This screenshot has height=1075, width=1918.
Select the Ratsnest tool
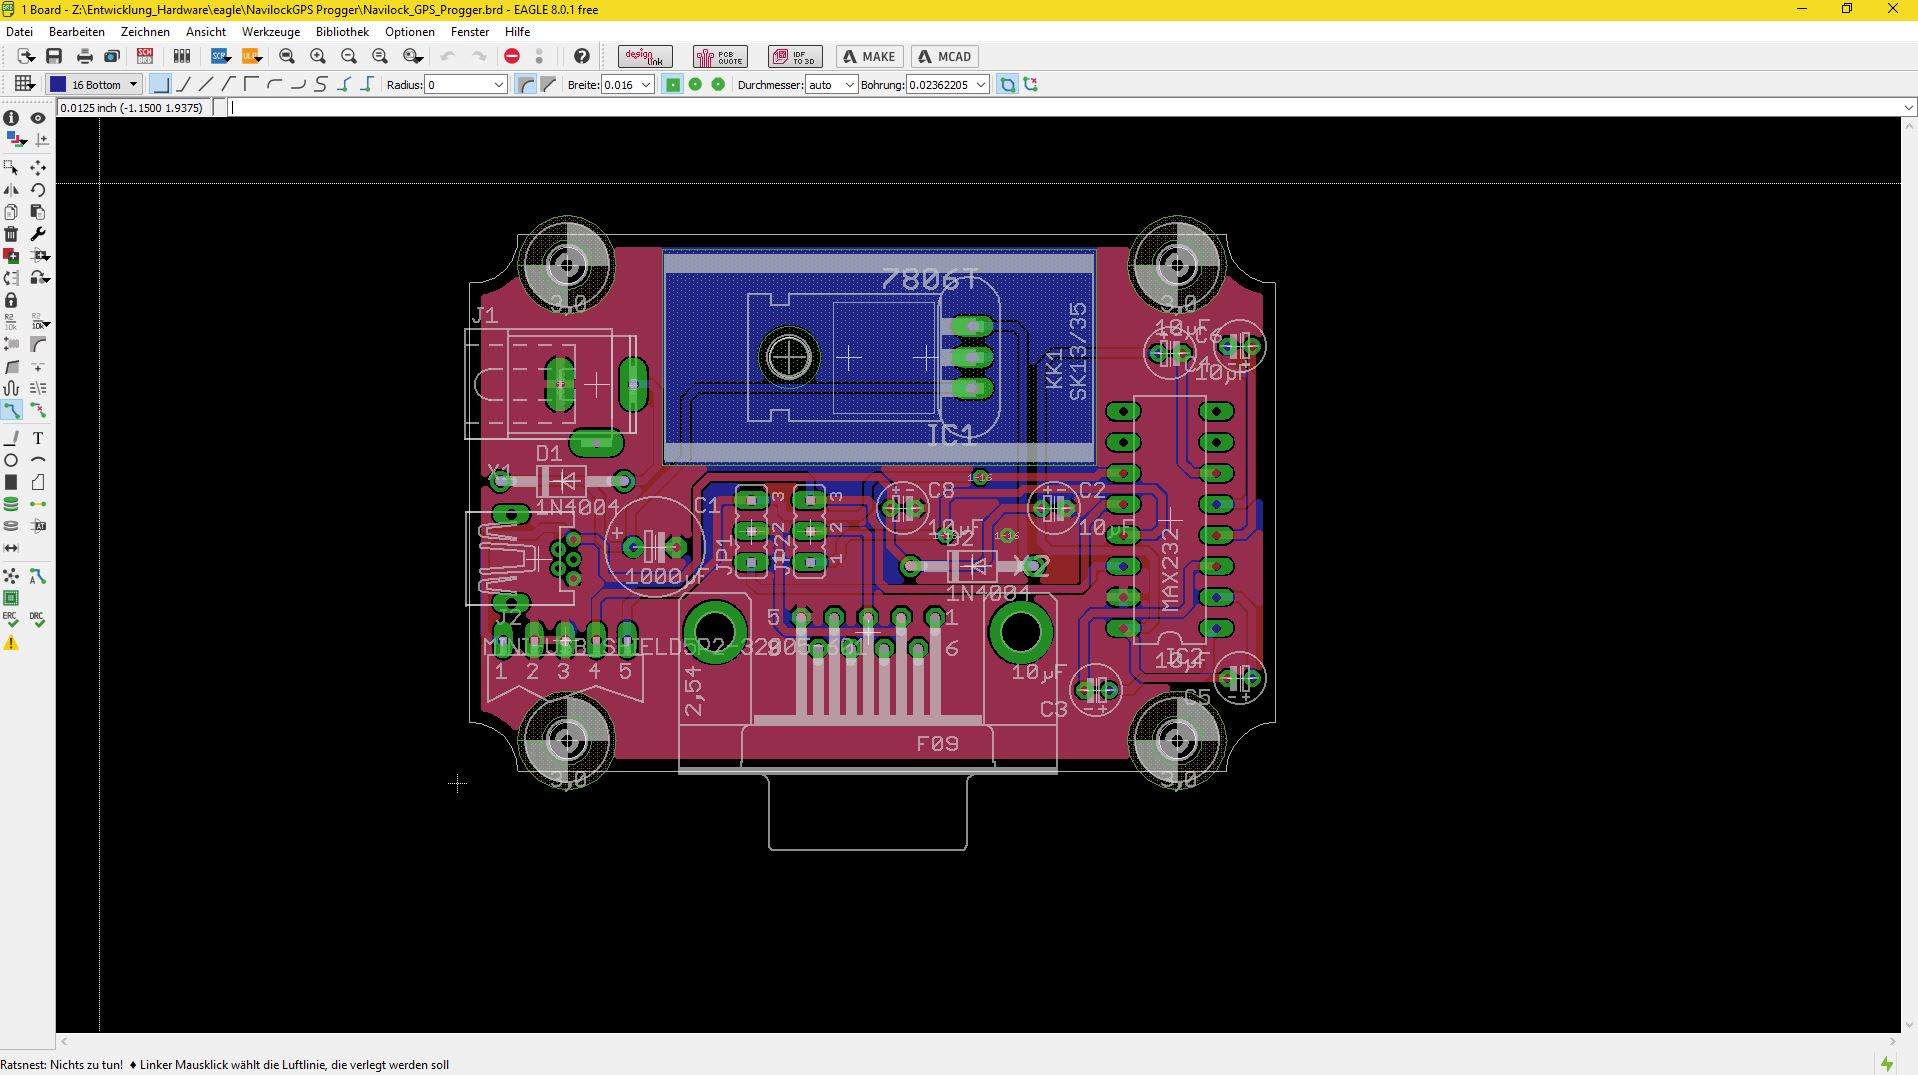point(11,576)
